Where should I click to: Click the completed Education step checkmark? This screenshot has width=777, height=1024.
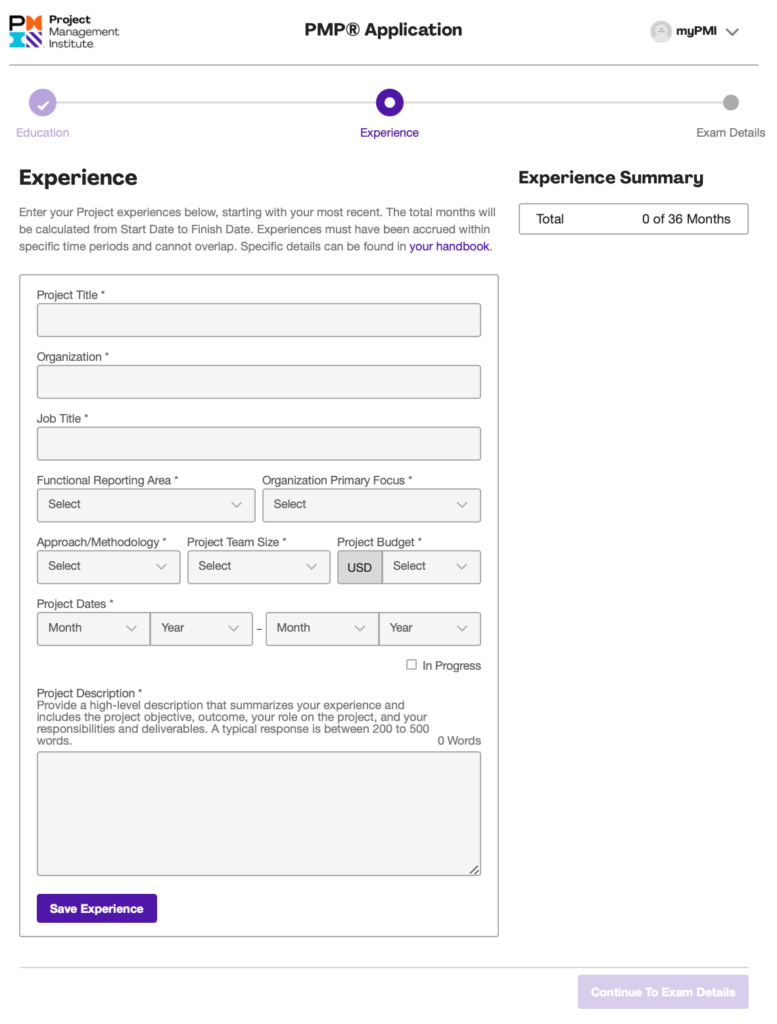42,103
